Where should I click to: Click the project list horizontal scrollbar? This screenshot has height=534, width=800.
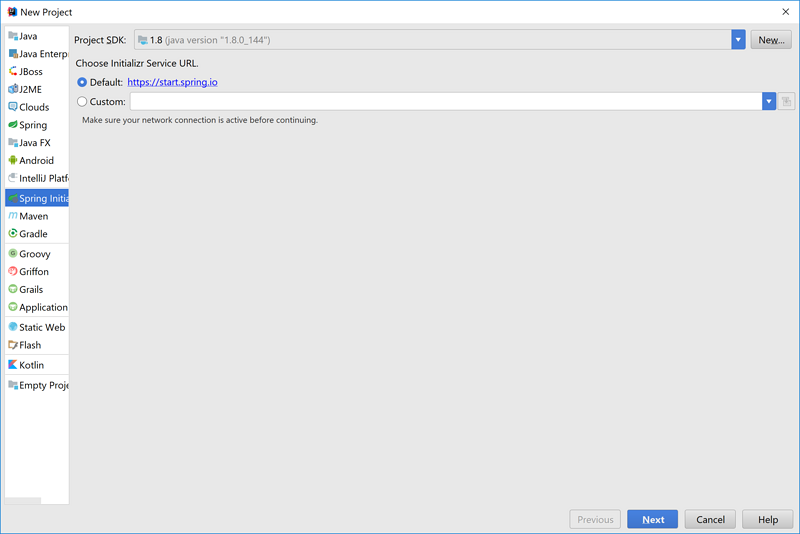point(23,500)
